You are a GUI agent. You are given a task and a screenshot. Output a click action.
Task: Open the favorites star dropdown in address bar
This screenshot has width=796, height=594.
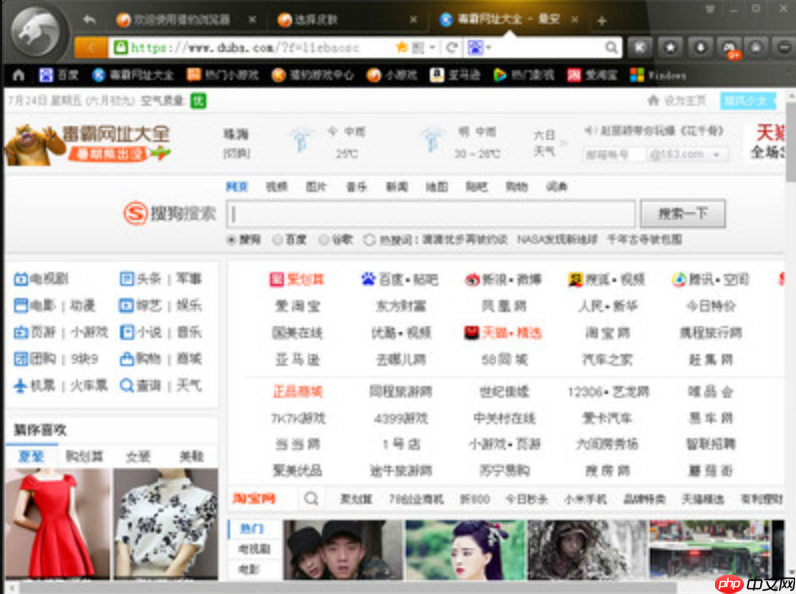coord(403,47)
